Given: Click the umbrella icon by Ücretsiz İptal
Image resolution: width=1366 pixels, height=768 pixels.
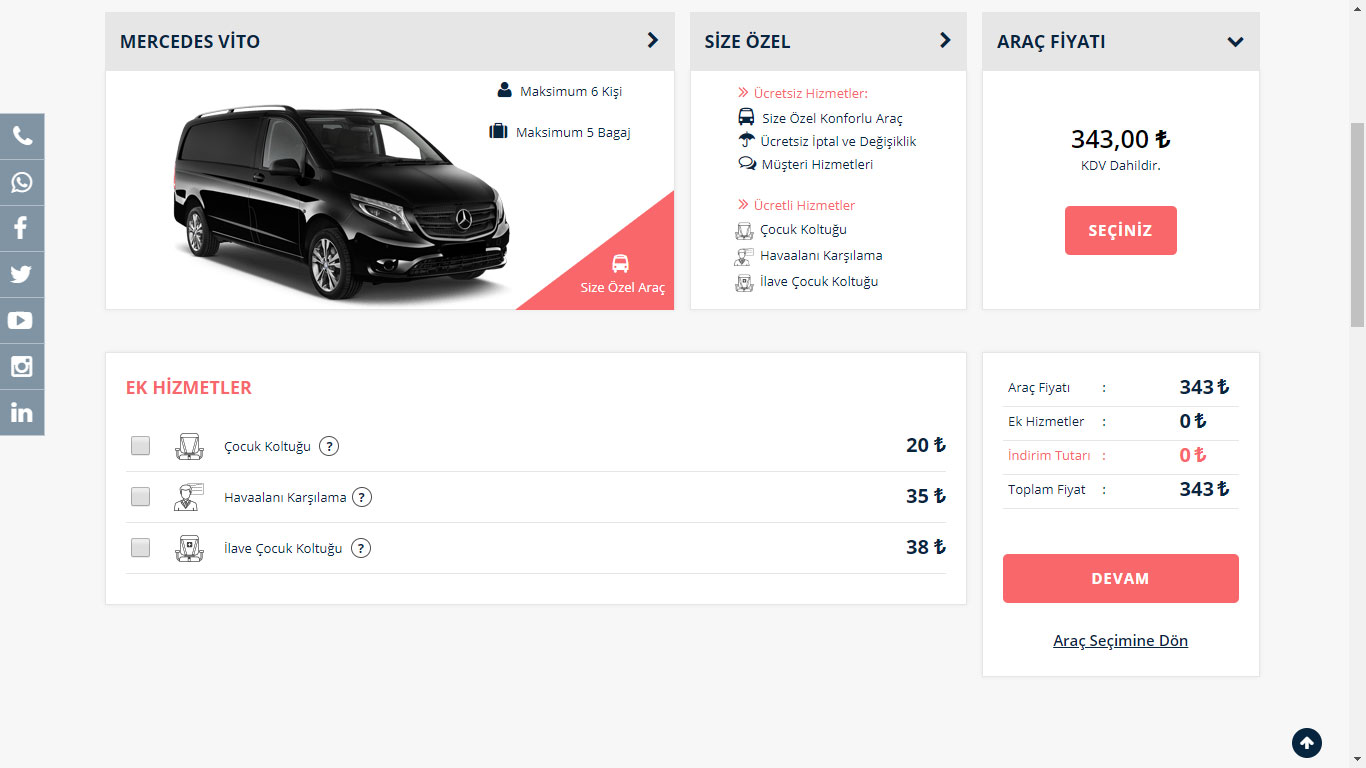Looking at the screenshot, I should 746,140.
